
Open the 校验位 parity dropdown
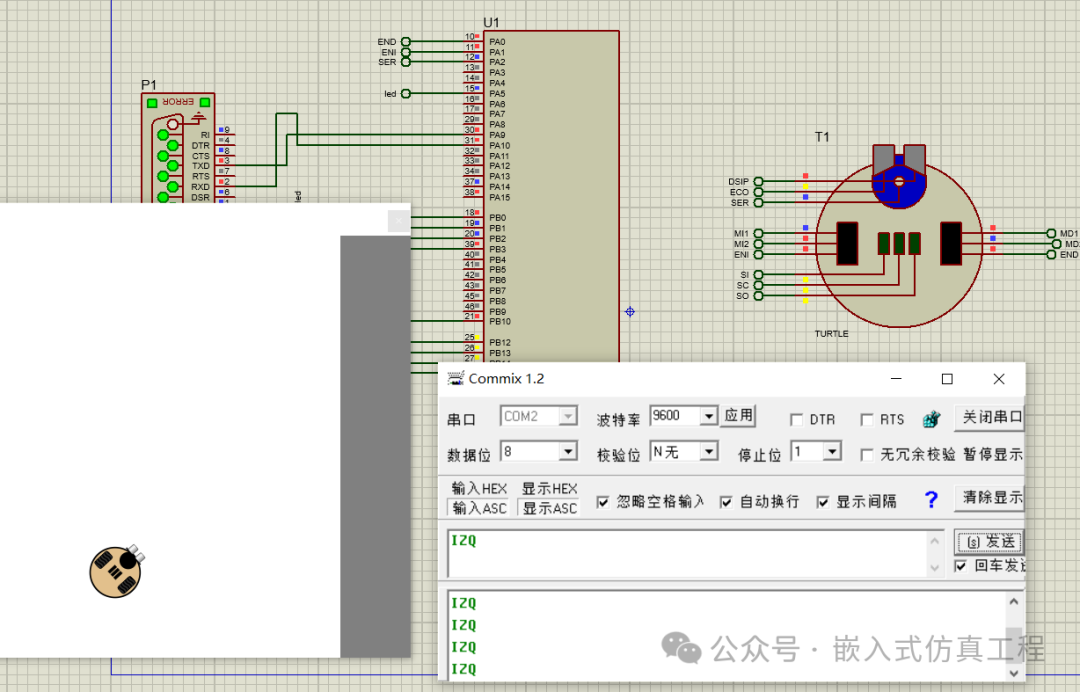(709, 451)
